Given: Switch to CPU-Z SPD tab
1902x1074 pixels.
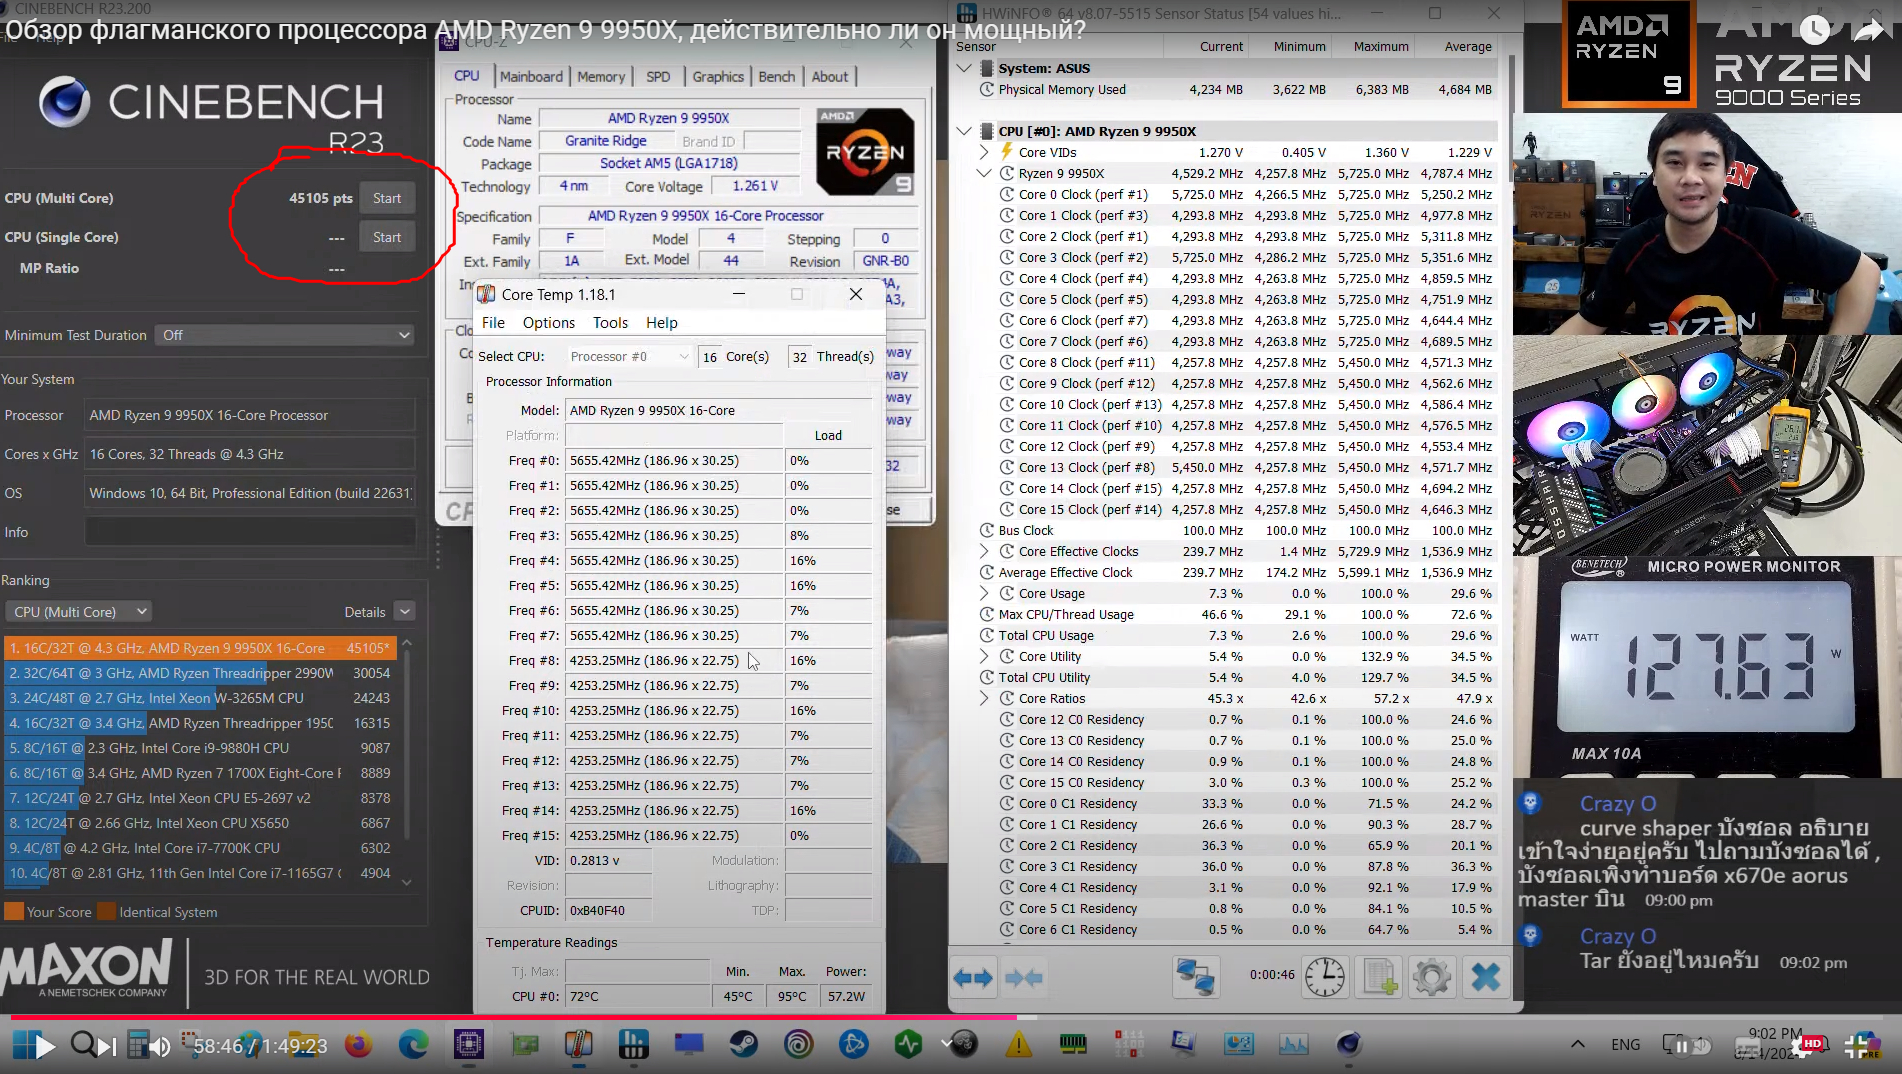Looking at the screenshot, I should pyautogui.click(x=658, y=76).
